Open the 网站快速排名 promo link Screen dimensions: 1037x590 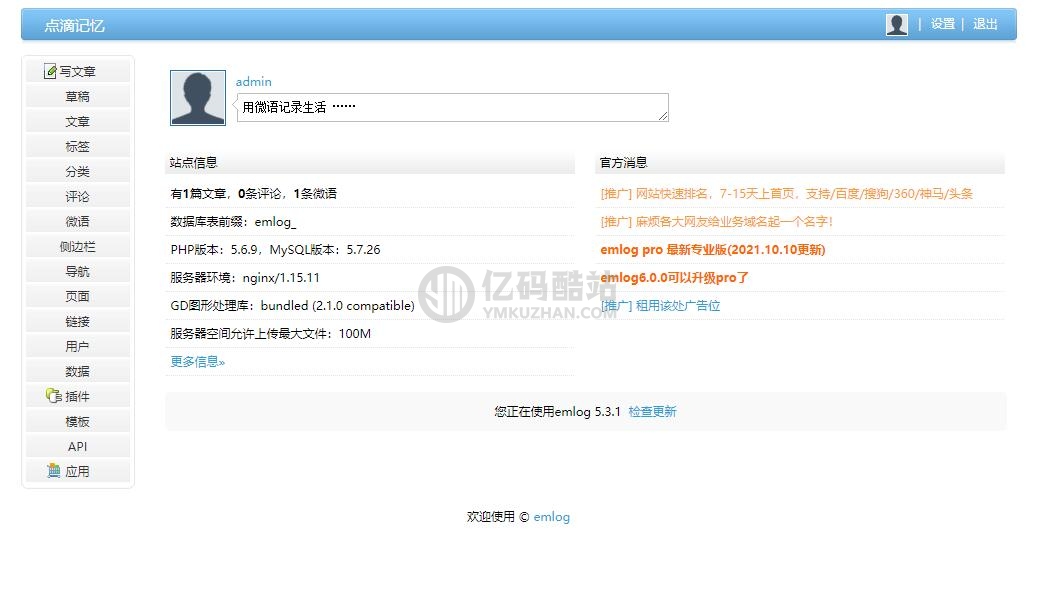point(786,194)
